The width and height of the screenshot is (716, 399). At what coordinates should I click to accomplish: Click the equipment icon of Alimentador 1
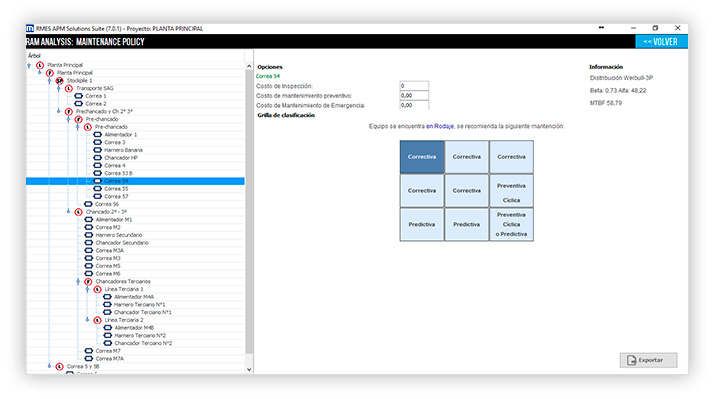click(x=97, y=135)
